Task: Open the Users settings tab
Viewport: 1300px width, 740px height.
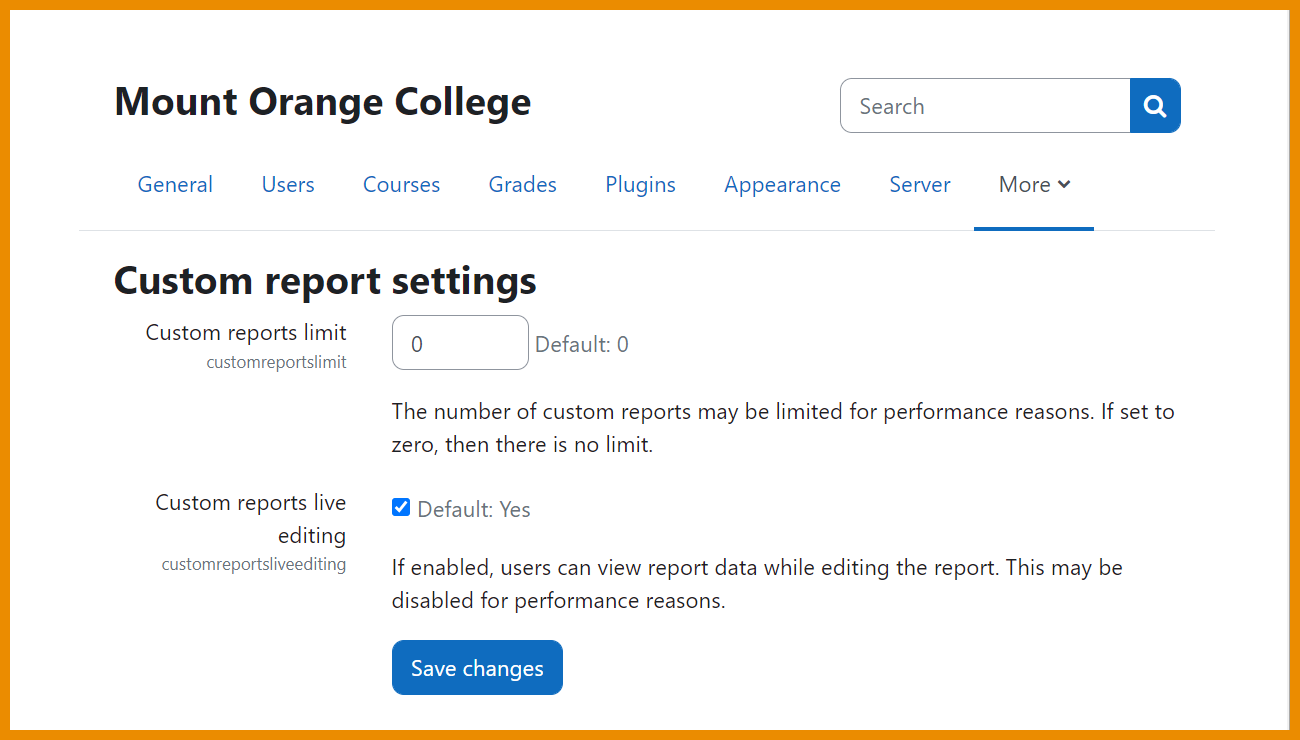Action: [288, 184]
